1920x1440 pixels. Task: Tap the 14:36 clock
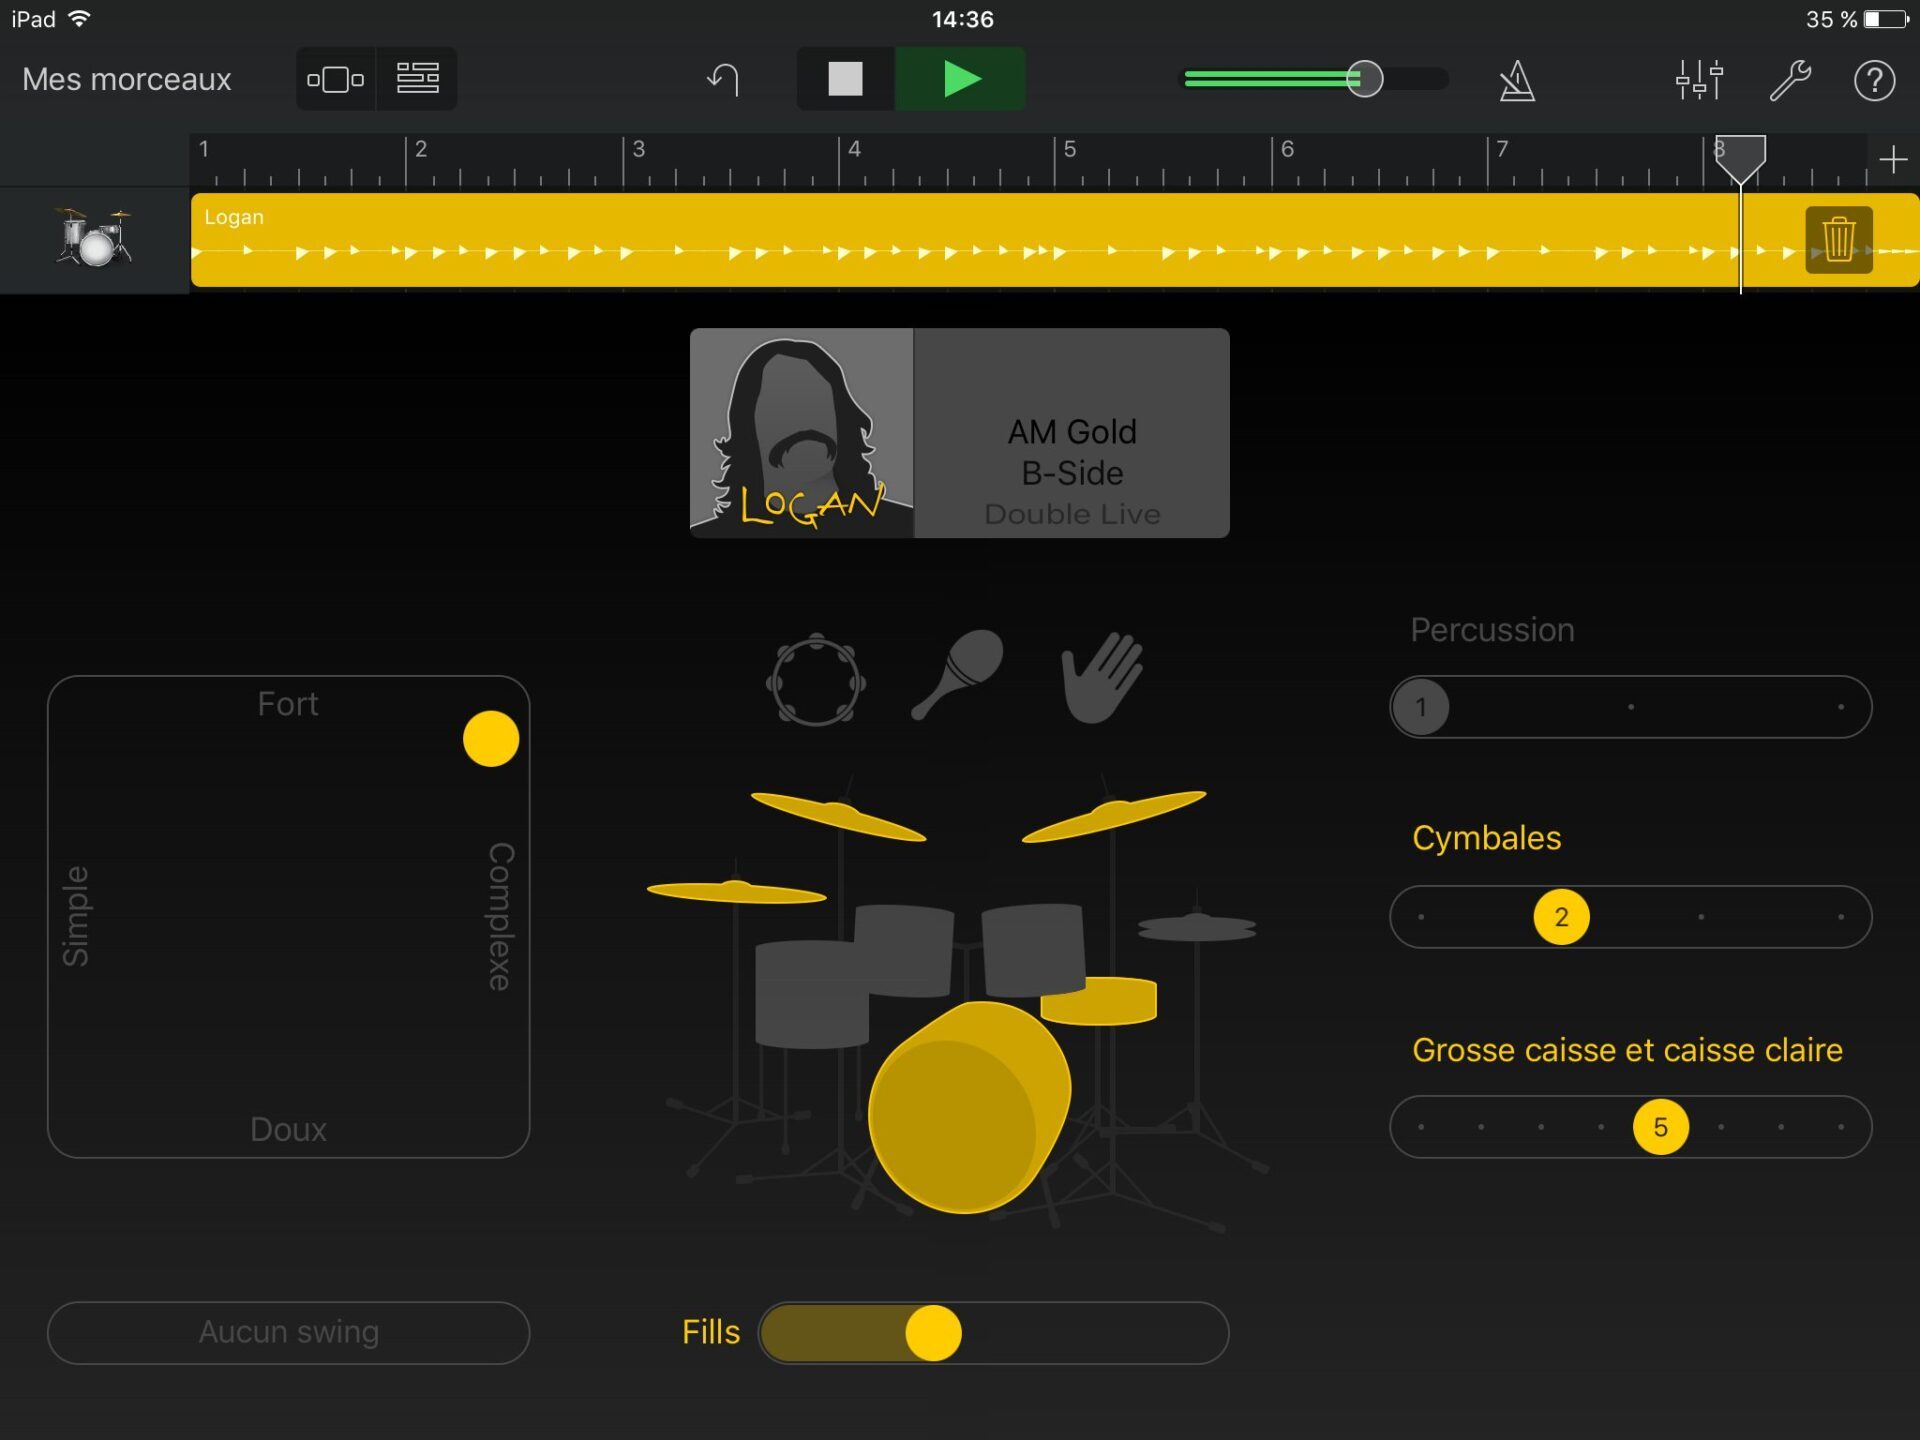[962, 19]
